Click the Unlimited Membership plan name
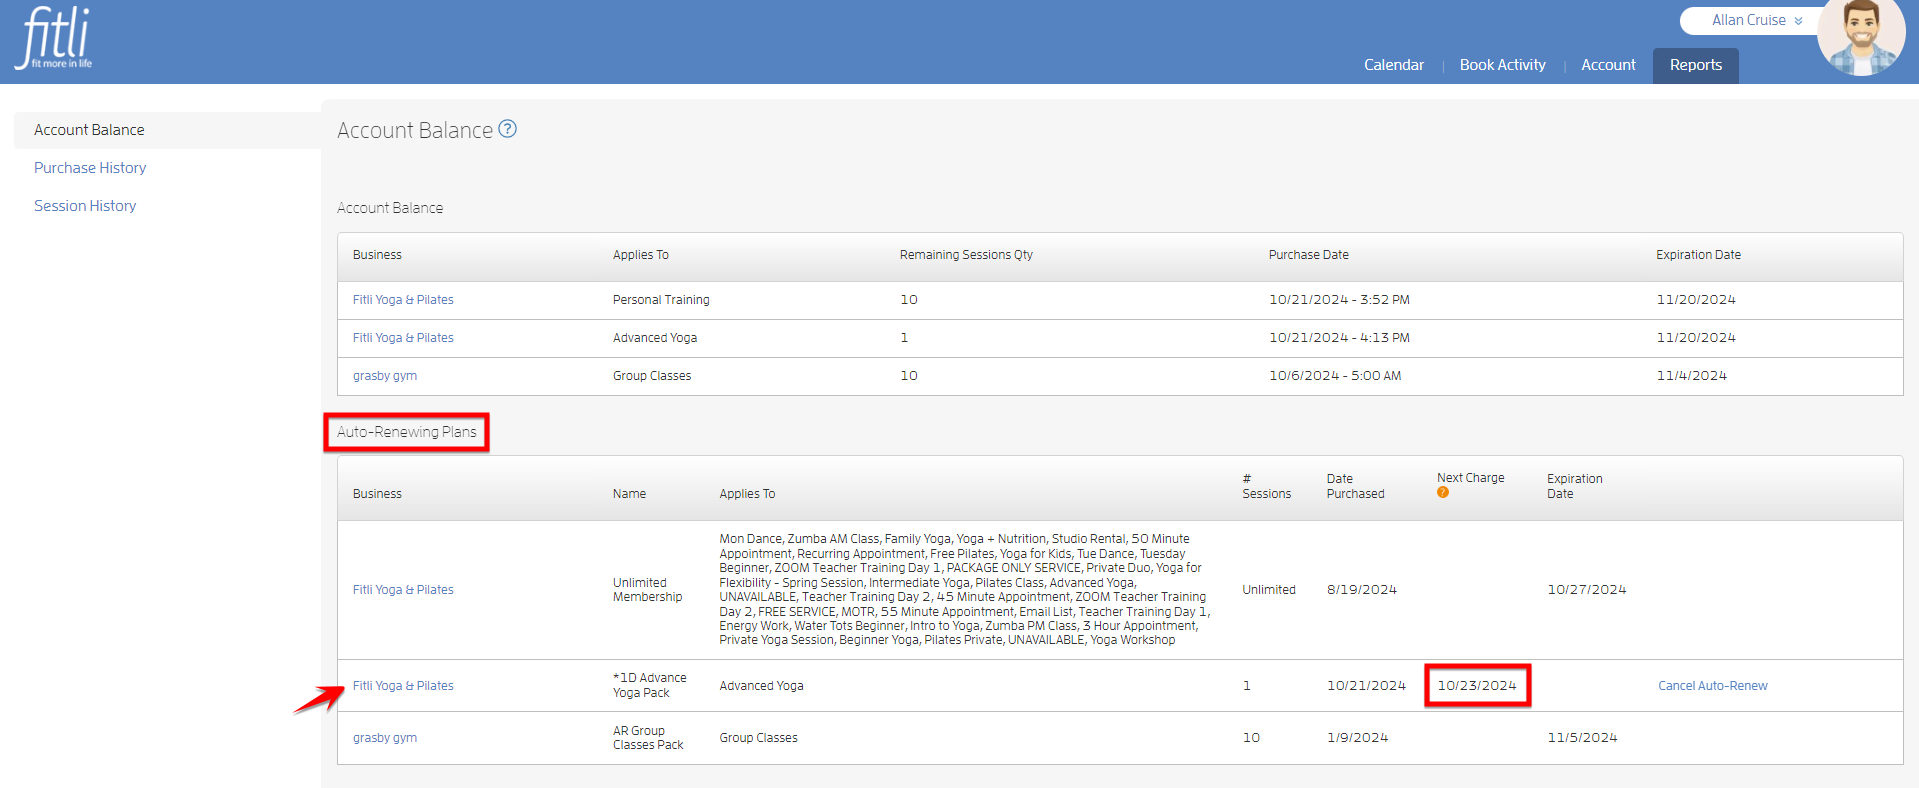 click(x=647, y=590)
